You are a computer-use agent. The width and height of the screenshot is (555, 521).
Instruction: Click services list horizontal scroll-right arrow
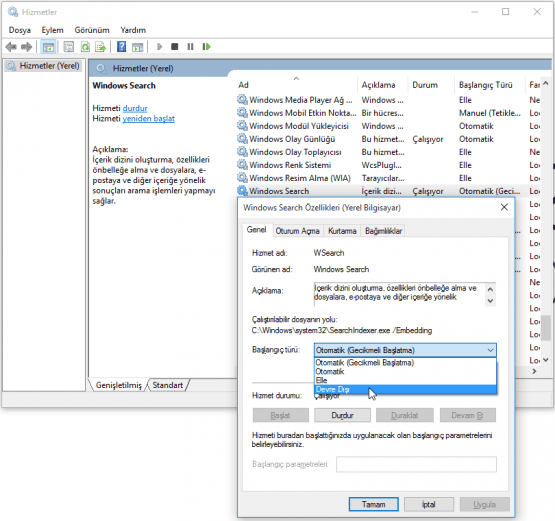pos(534,371)
